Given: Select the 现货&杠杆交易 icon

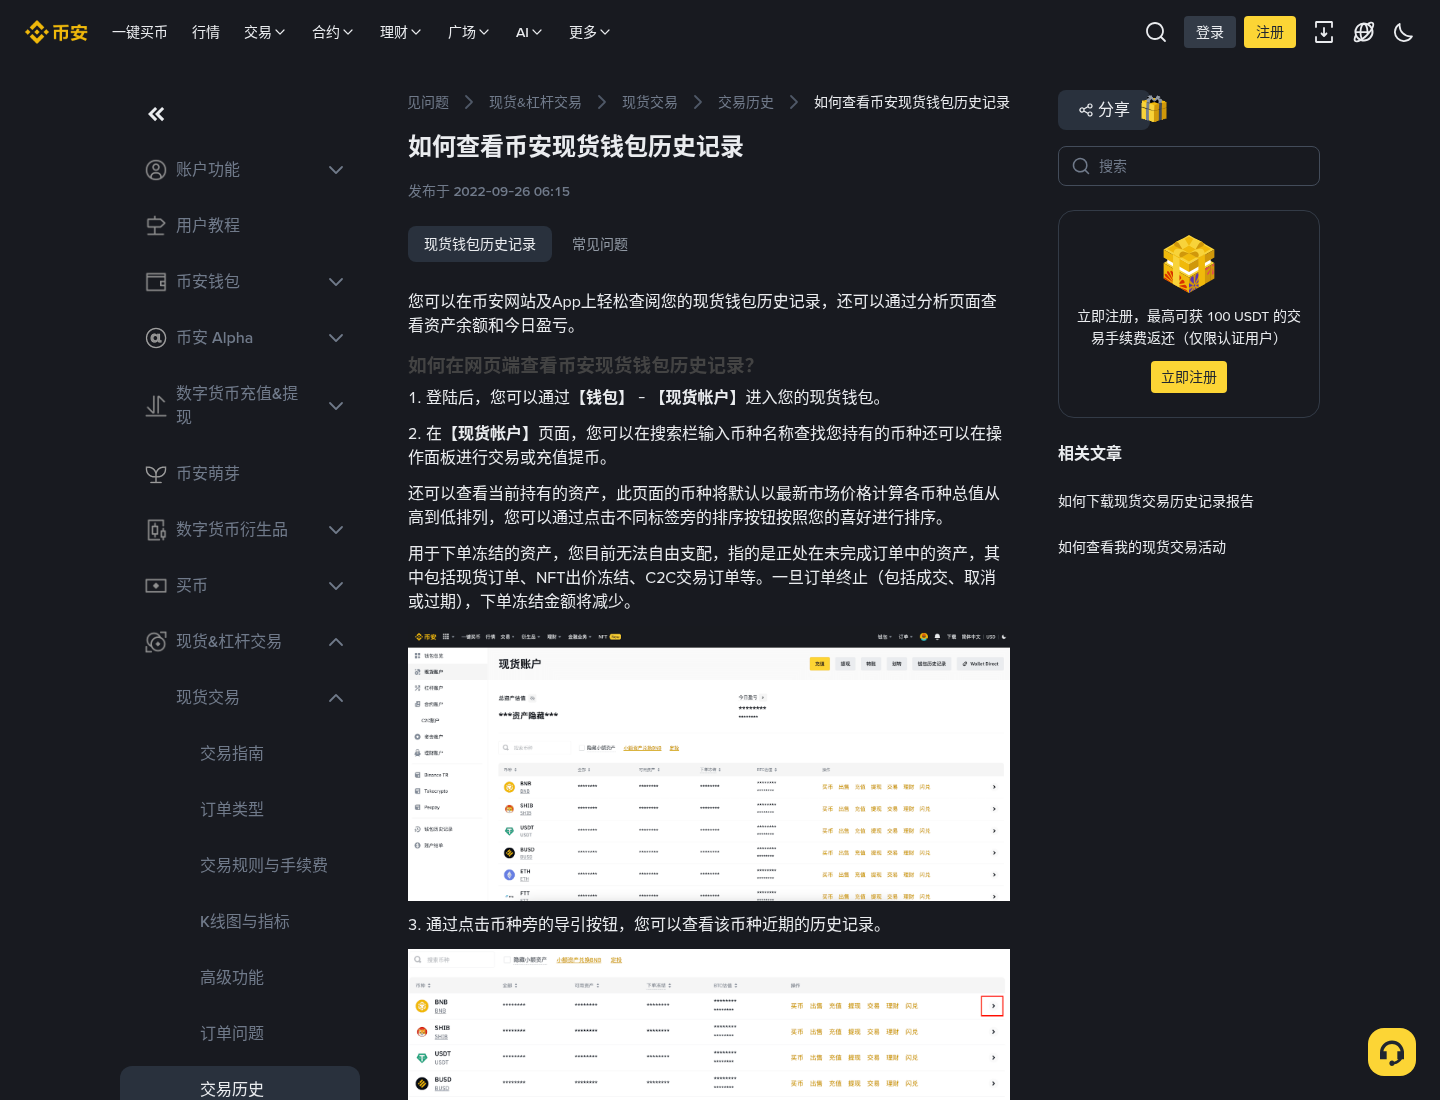Looking at the screenshot, I should tap(156, 642).
